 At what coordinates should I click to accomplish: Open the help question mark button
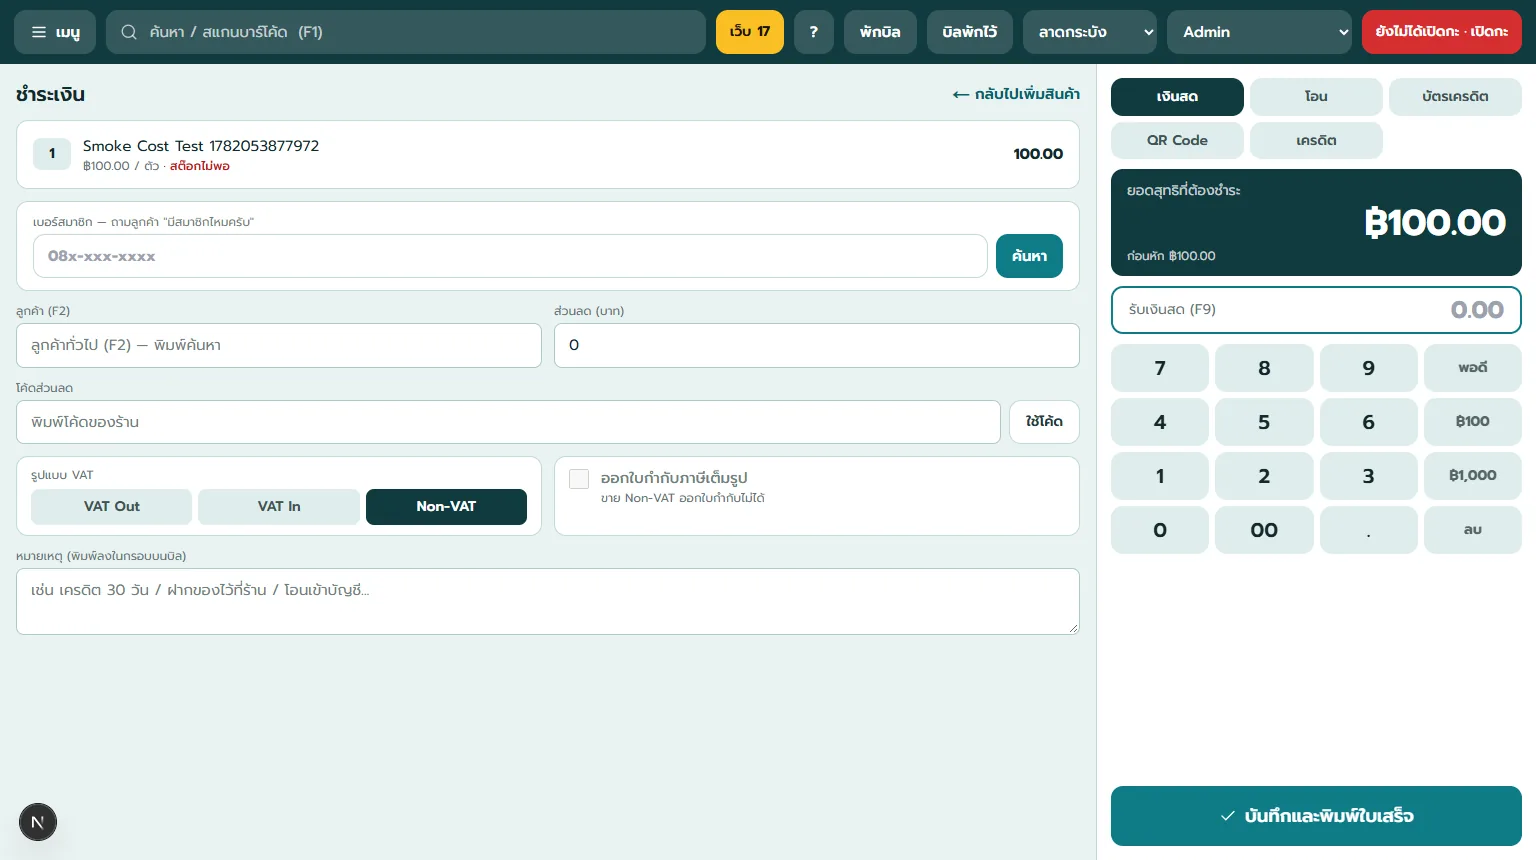point(814,32)
